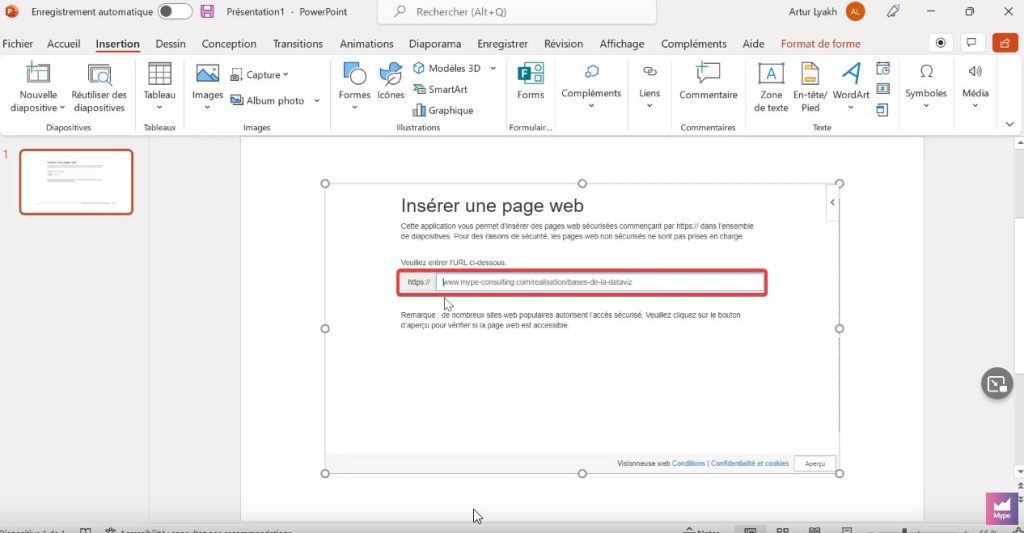Open the Aide tab

point(753,44)
